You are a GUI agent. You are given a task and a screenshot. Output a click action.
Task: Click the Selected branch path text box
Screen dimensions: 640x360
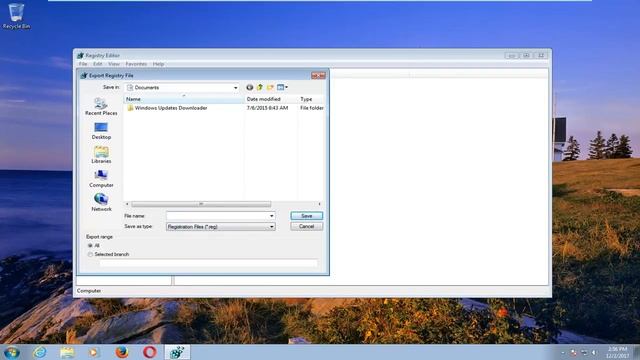pos(208,264)
